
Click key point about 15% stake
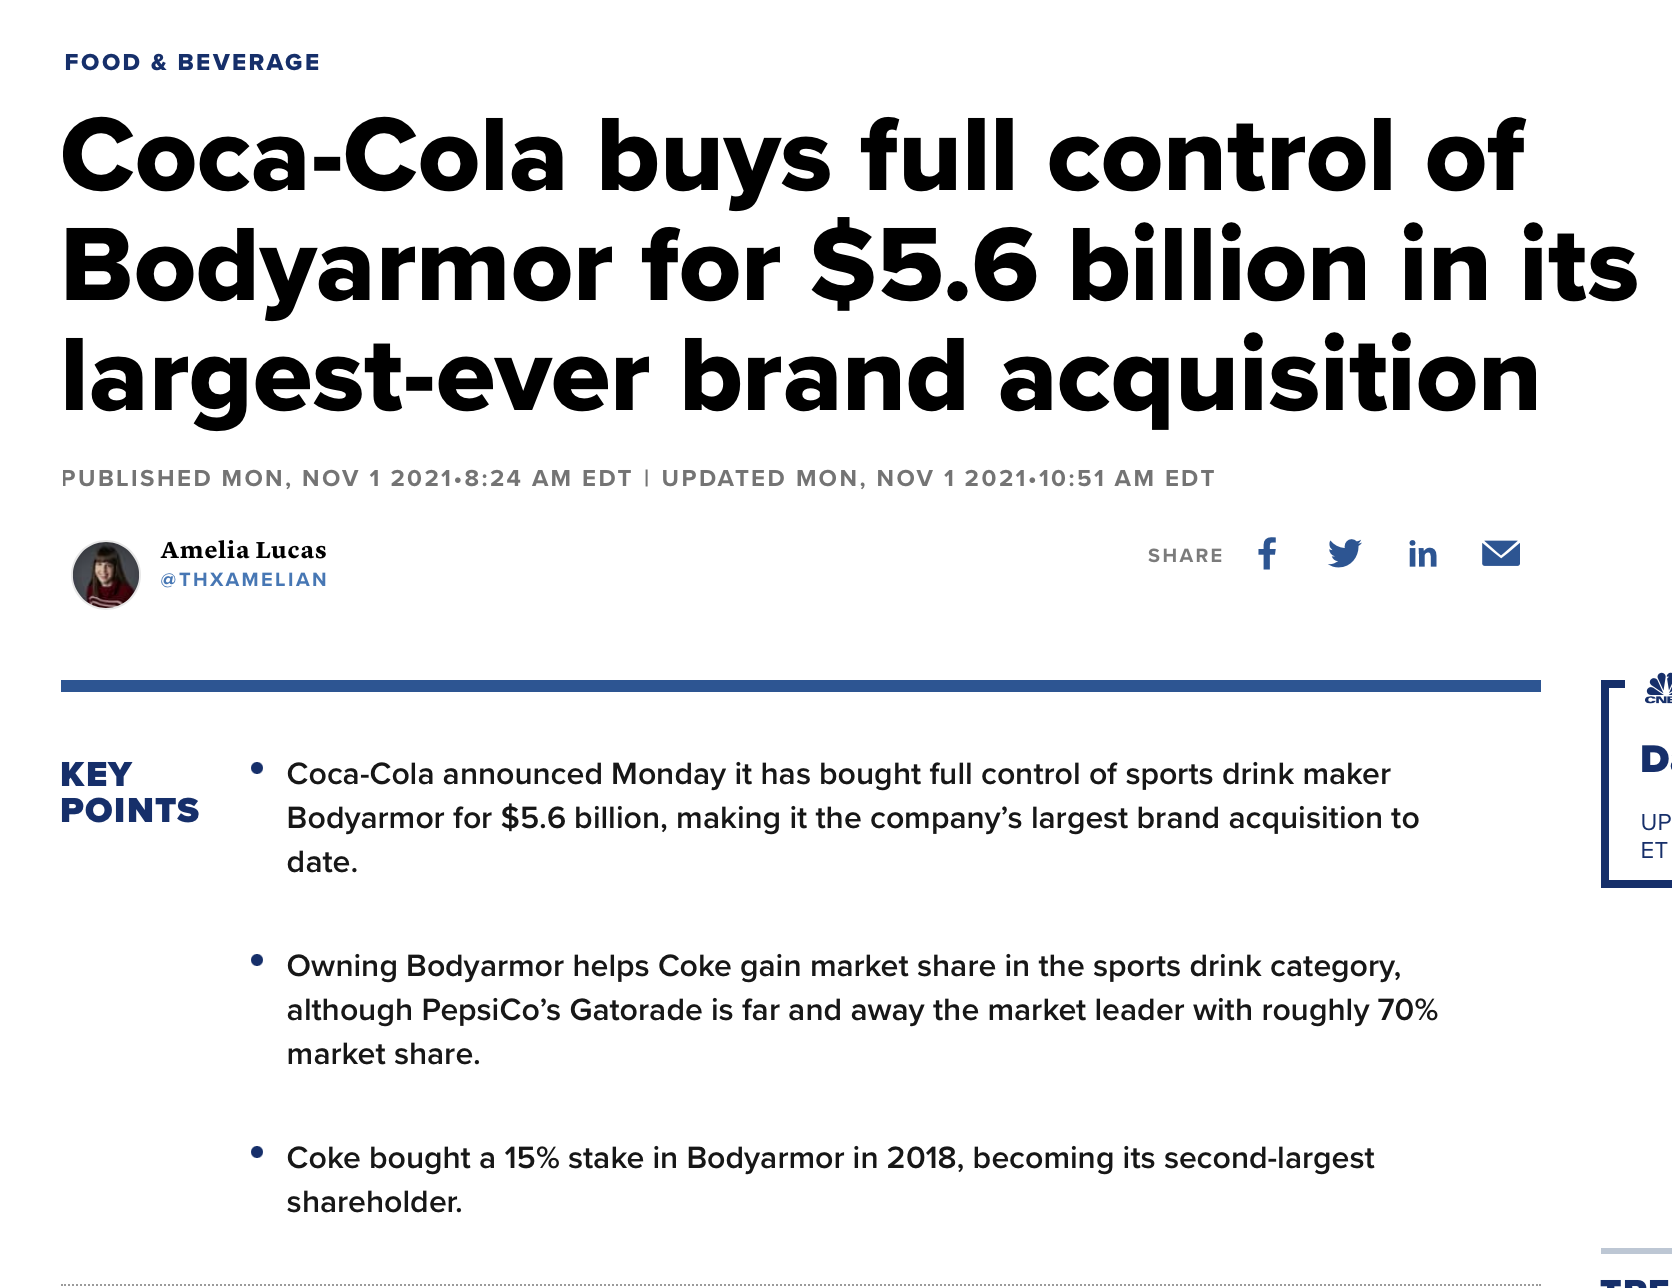tap(830, 1180)
